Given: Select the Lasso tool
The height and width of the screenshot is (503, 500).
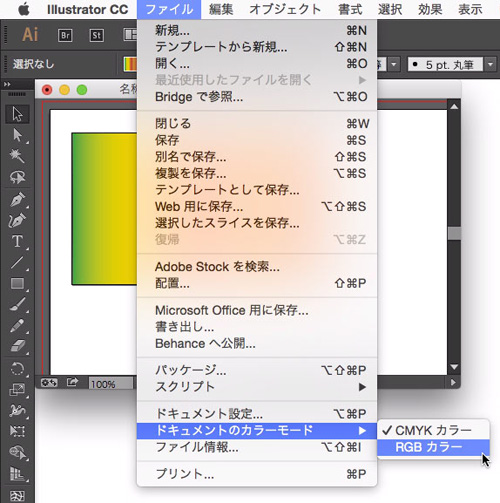Looking at the screenshot, I should pyautogui.click(x=17, y=177).
